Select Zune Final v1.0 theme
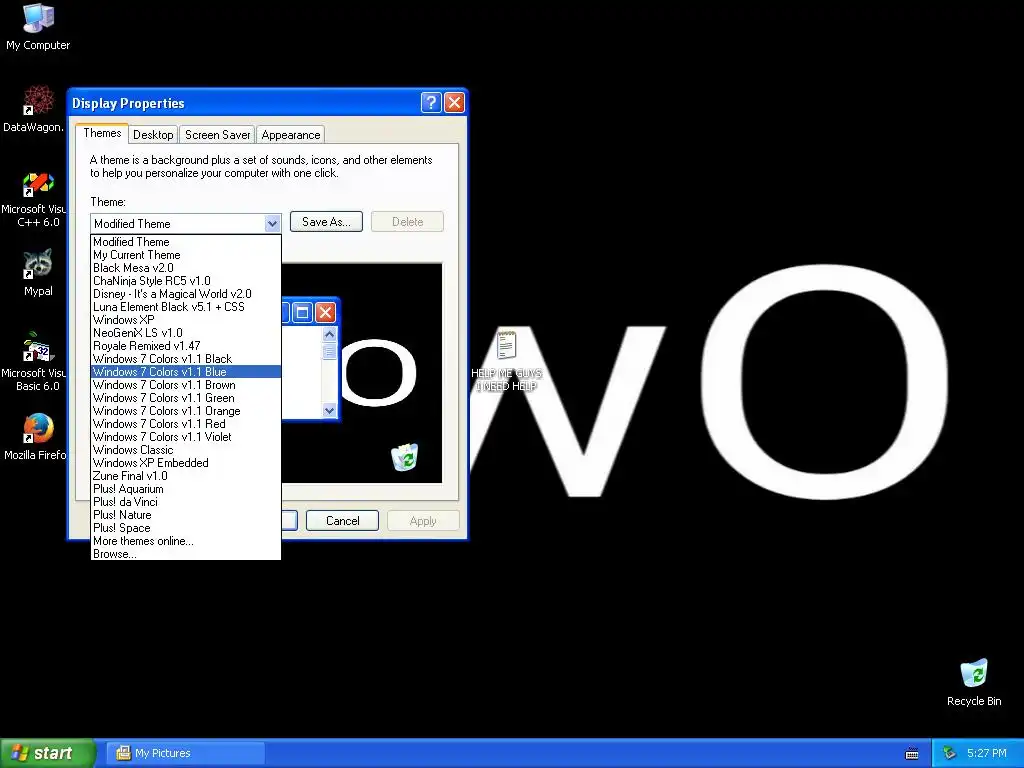The image size is (1024, 768). click(x=185, y=476)
